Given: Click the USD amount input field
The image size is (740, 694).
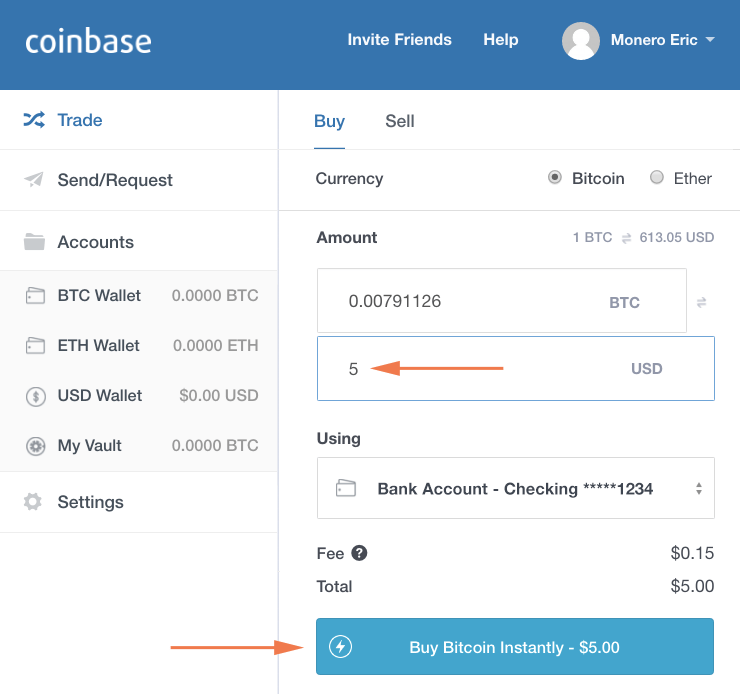Looking at the screenshot, I should [x=516, y=368].
